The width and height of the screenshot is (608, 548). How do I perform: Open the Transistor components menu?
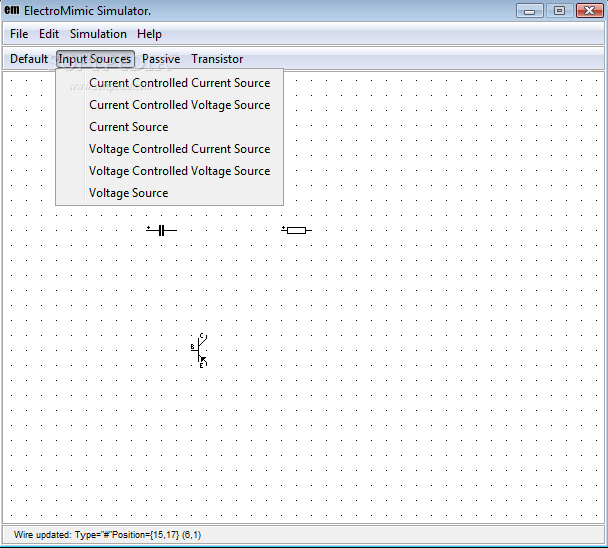coord(217,59)
